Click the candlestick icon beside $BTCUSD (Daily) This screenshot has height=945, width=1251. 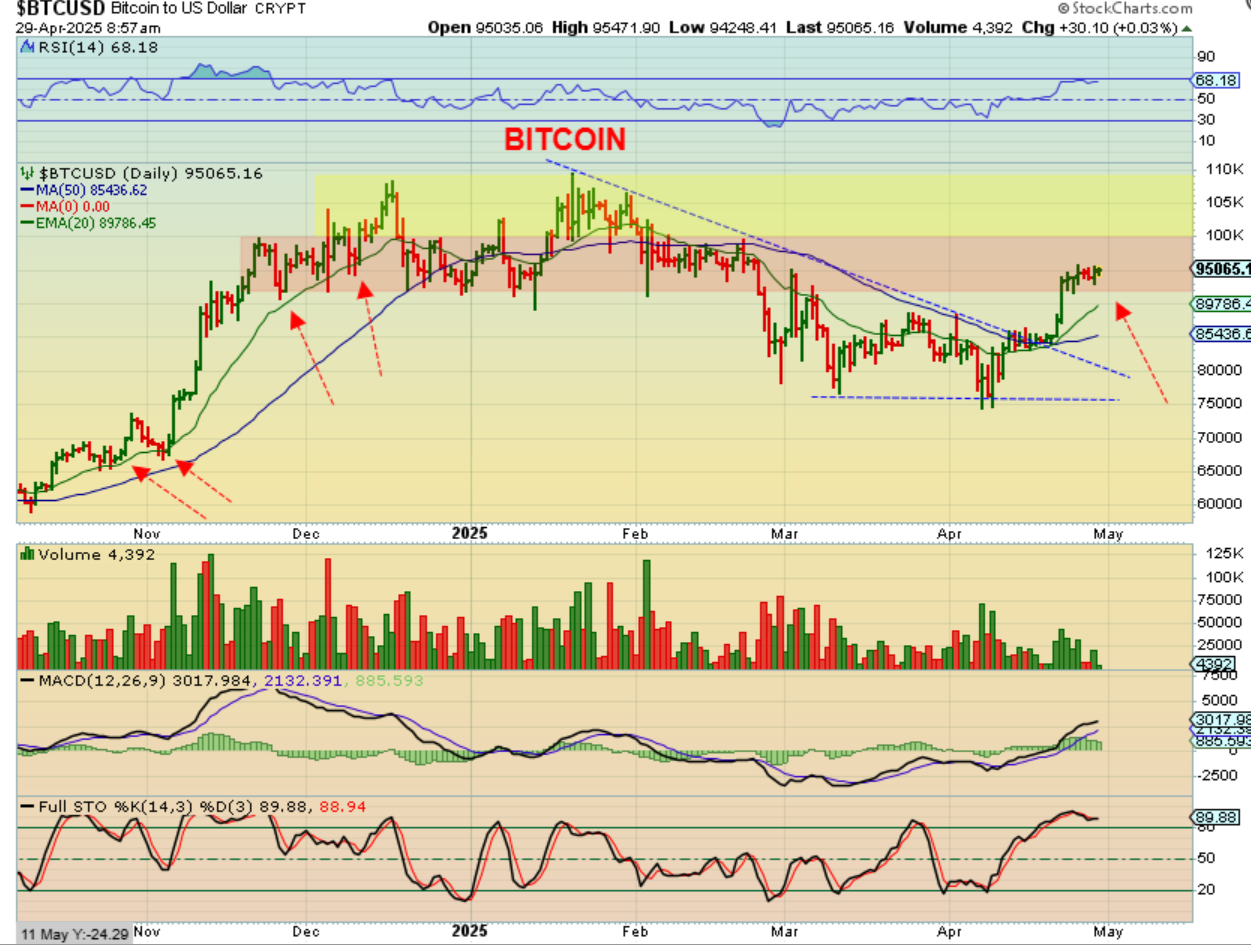(27, 173)
